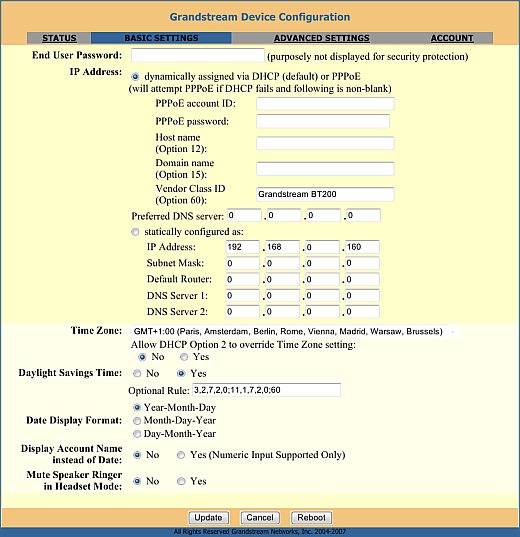Focus the End User Password field

197,55
